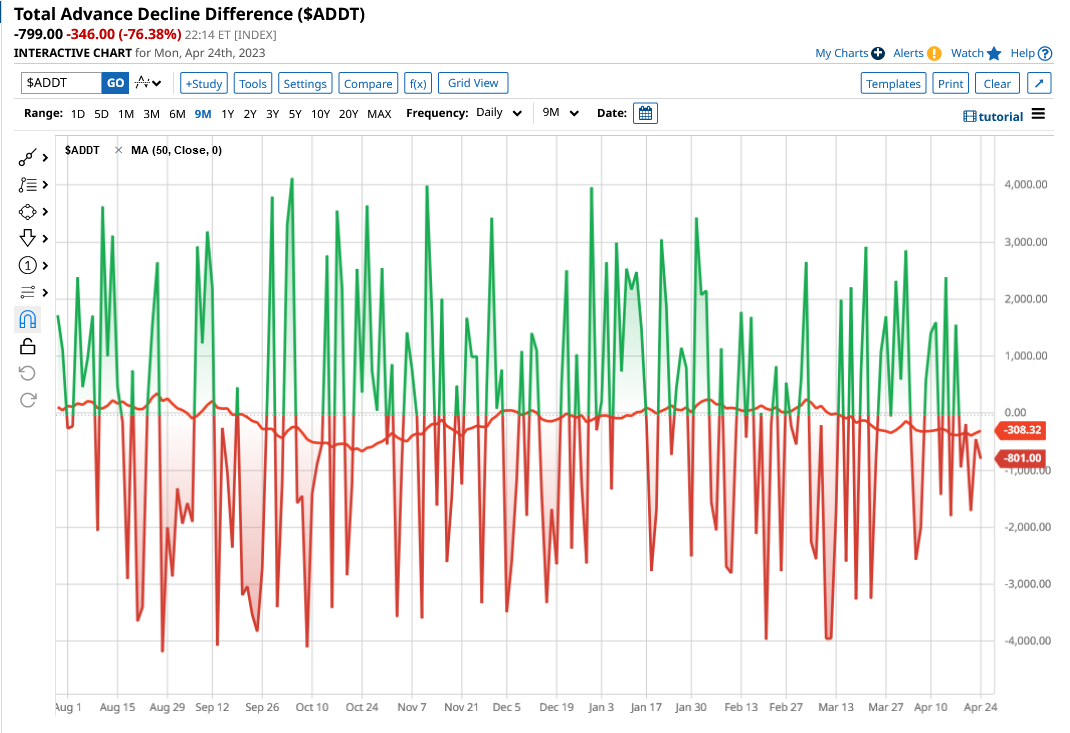This screenshot has height=733, width=1070.
Task: Open the 9M period dropdown
Action: coord(560,113)
